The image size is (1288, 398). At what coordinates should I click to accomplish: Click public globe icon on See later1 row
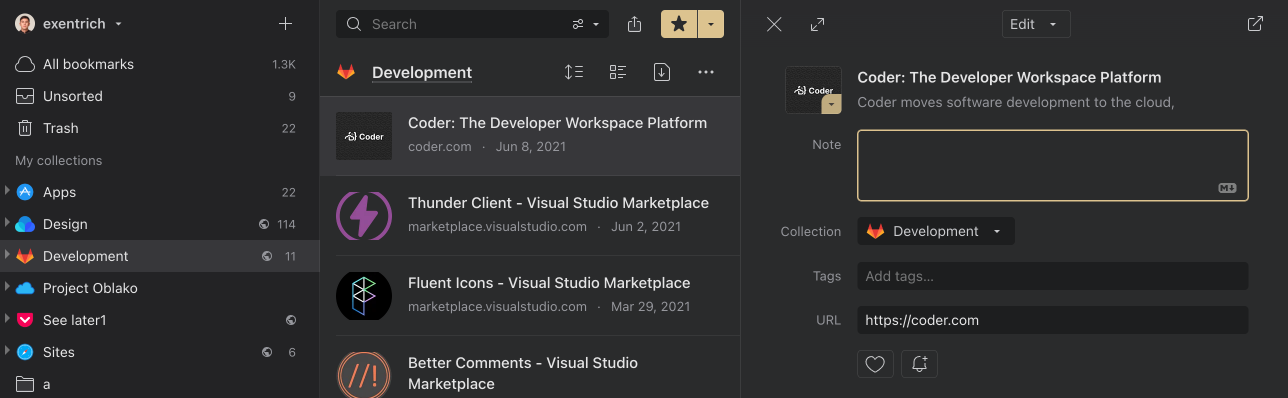(291, 320)
